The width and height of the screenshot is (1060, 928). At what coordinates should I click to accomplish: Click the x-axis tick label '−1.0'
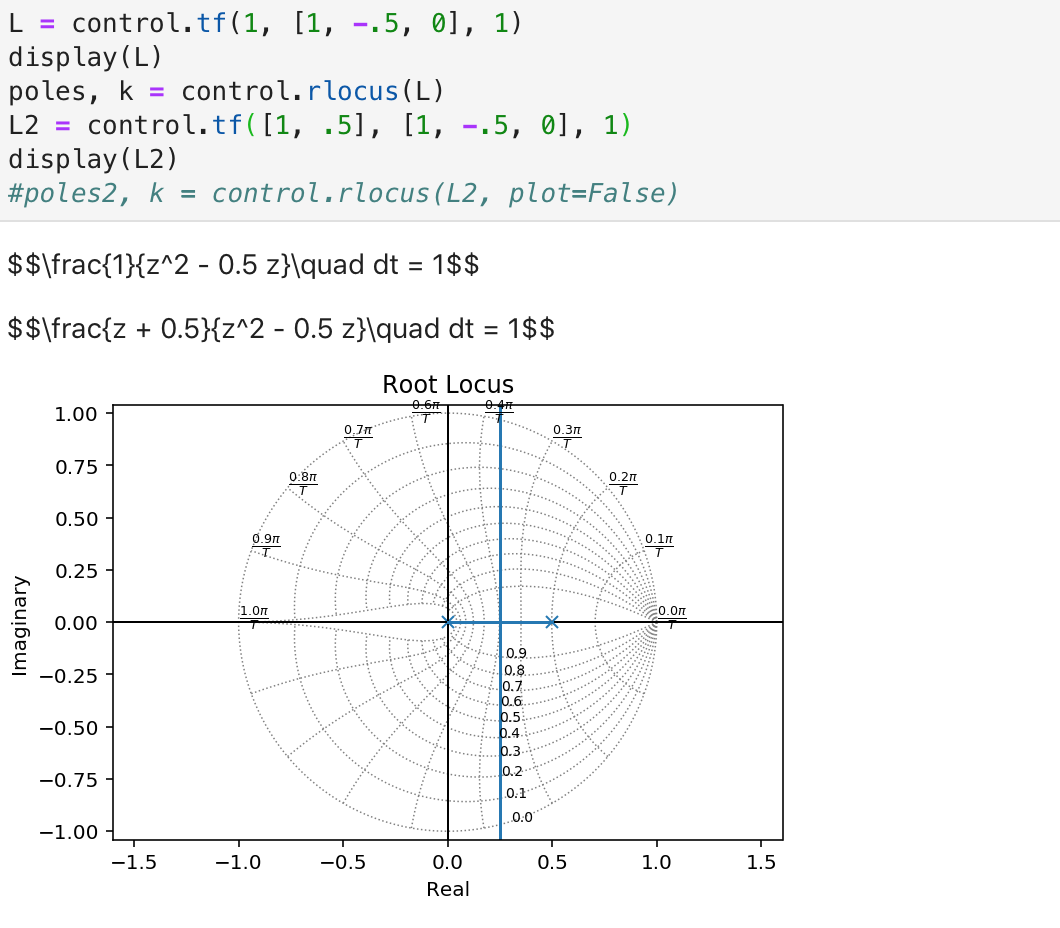pyautogui.click(x=238, y=862)
